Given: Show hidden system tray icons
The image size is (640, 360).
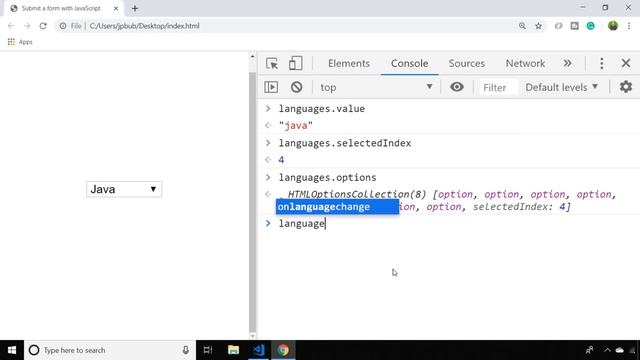Looking at the screenshot, I should click(607, 350).
